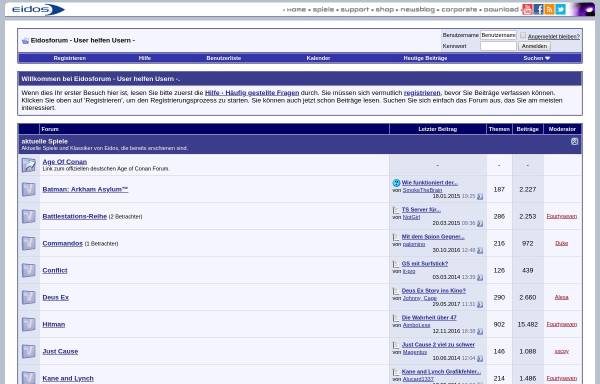Click the Deus Ex forum status icon
The width and height of the screenshot is (600, 384).
click(29, 297)
